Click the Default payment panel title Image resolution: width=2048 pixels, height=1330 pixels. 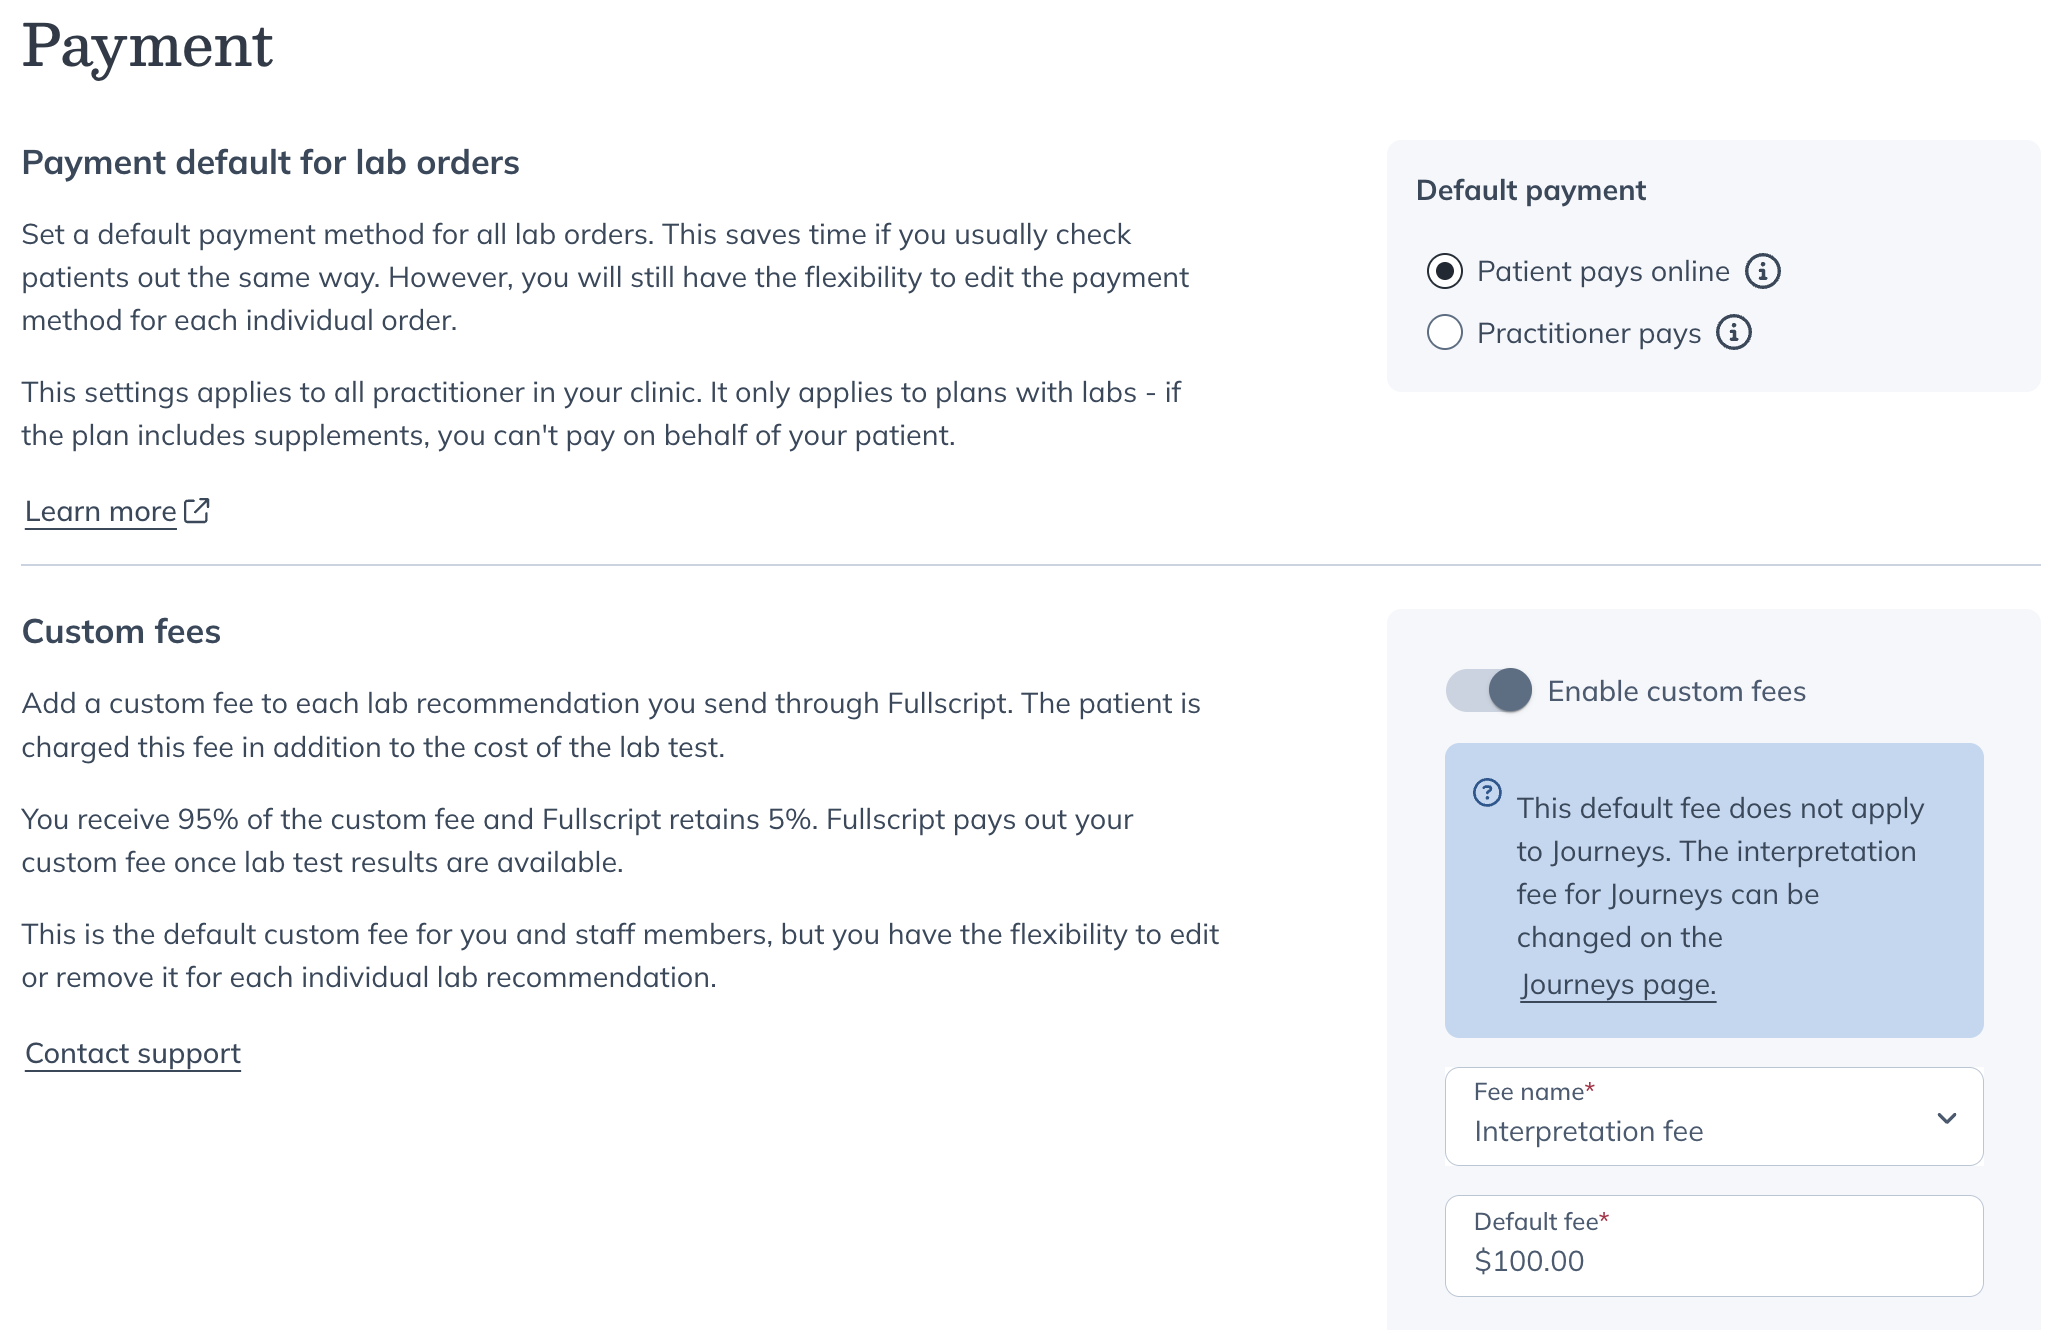coord(1530,190)
